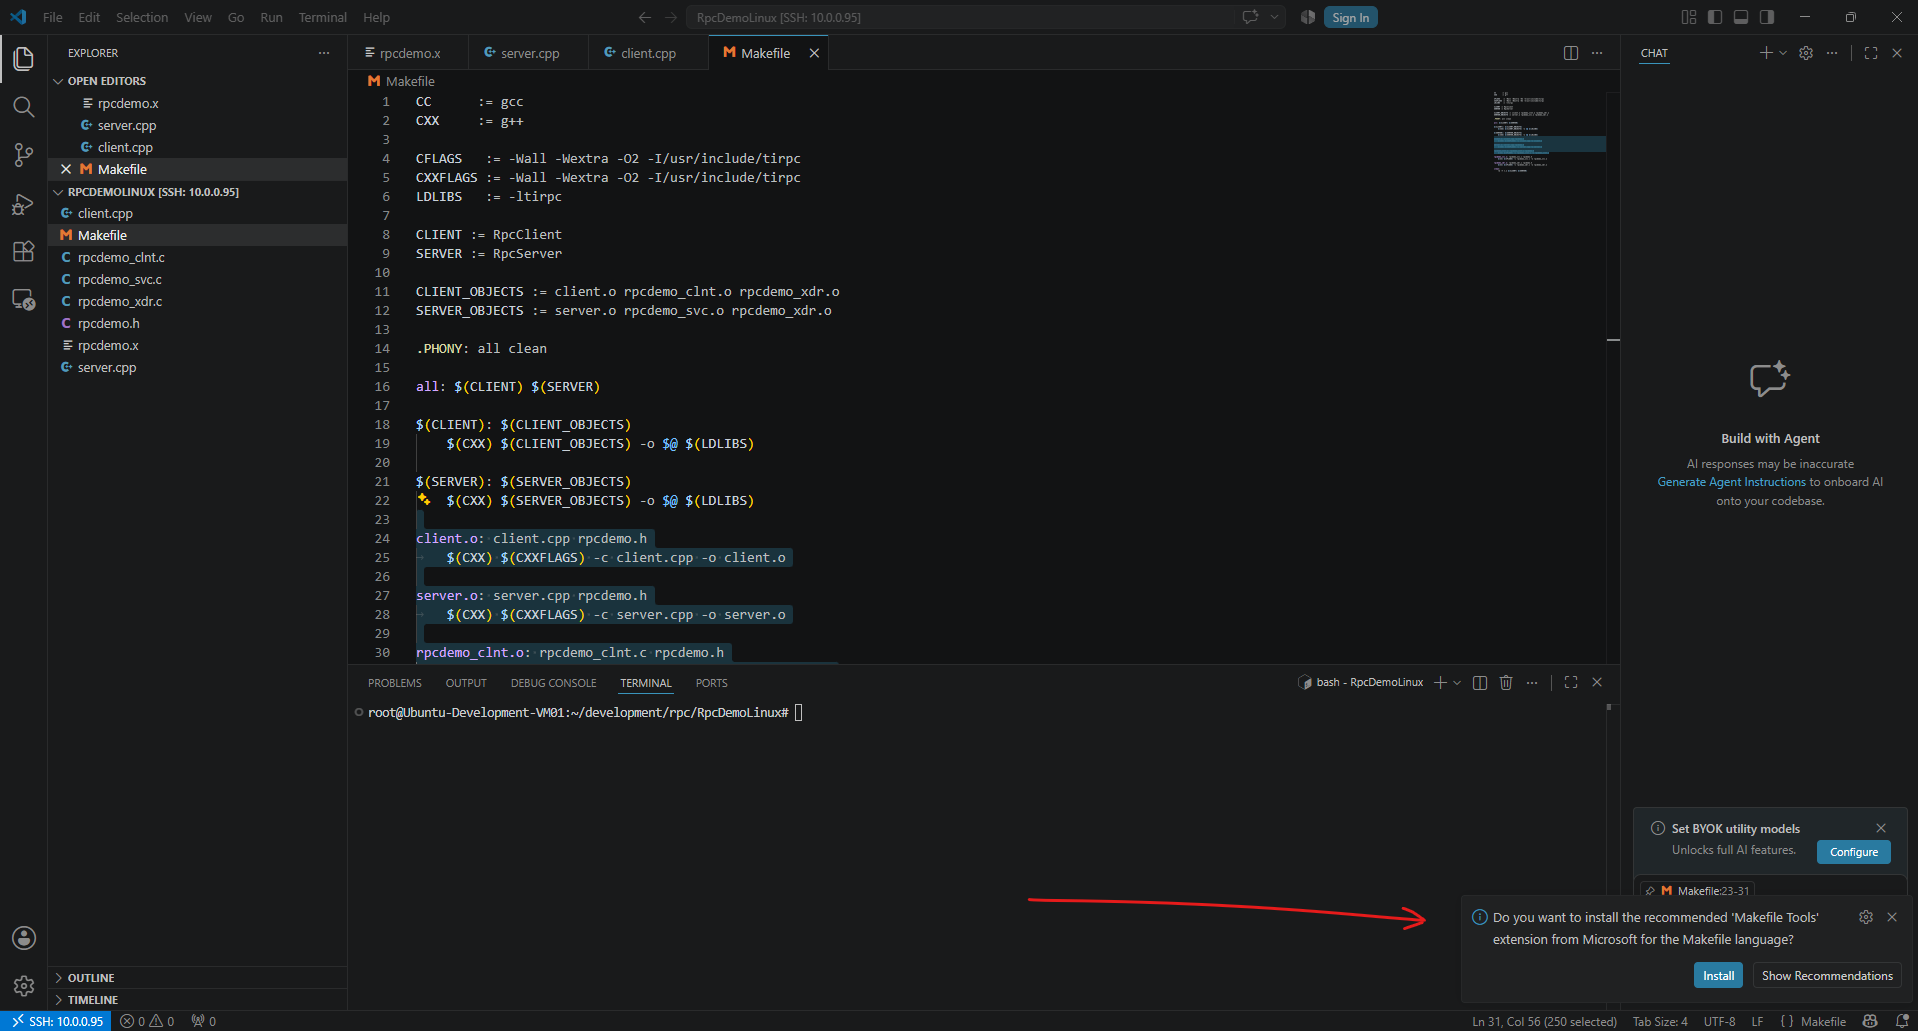Viewport: 1918px width, 1031px height.
Task: Open the launch profile dropdown in terminal
Action: click(x=1457, y=682)
